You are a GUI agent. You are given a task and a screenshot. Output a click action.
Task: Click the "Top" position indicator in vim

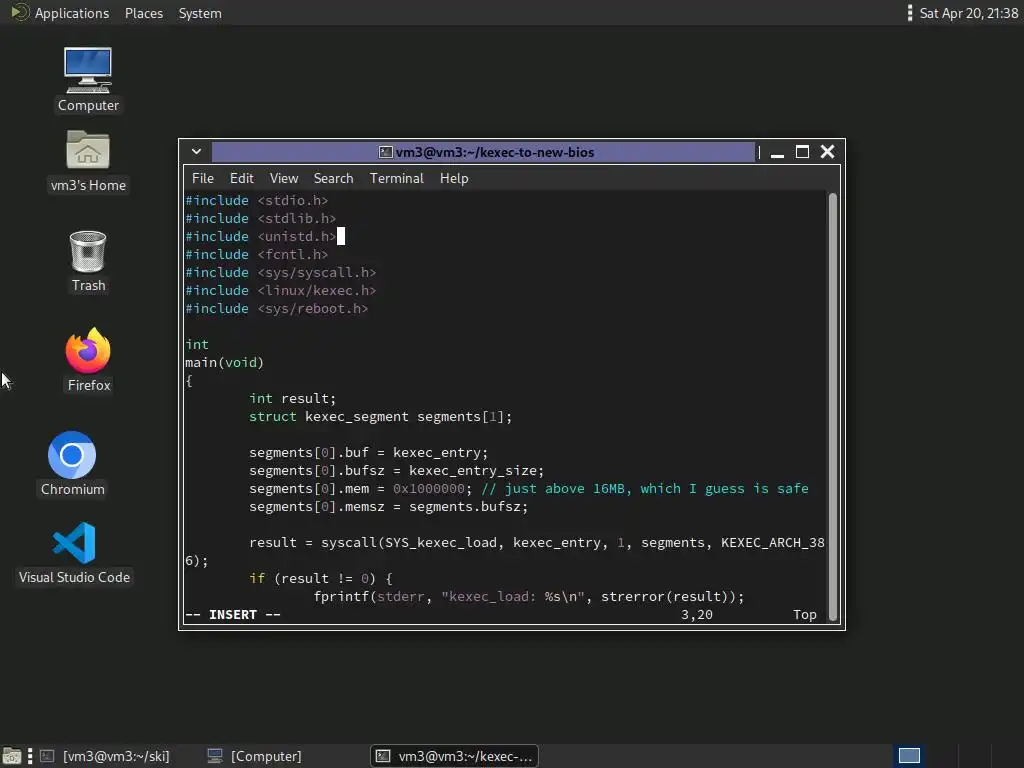point(805,615)
